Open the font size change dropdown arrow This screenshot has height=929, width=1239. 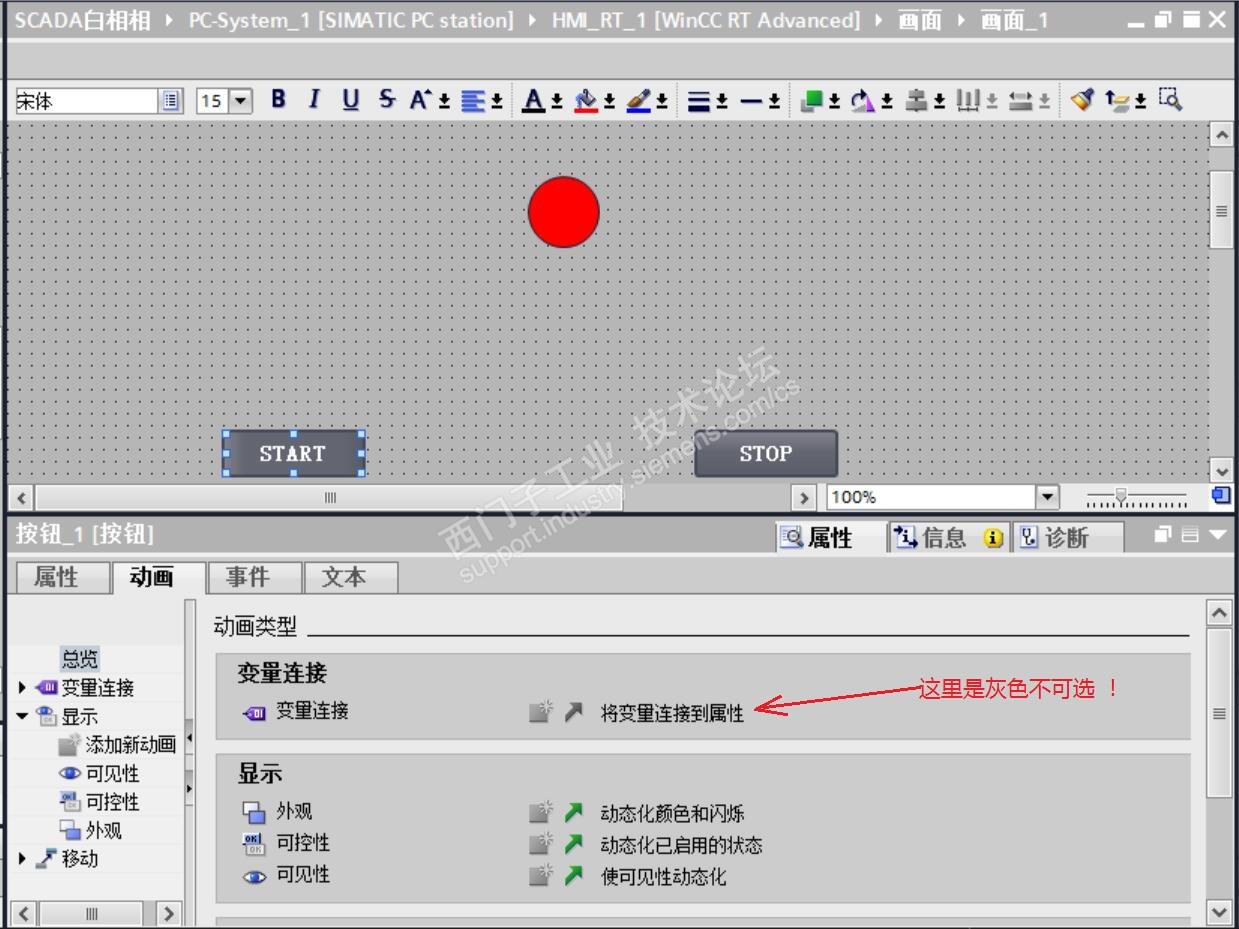coord(444,102)
